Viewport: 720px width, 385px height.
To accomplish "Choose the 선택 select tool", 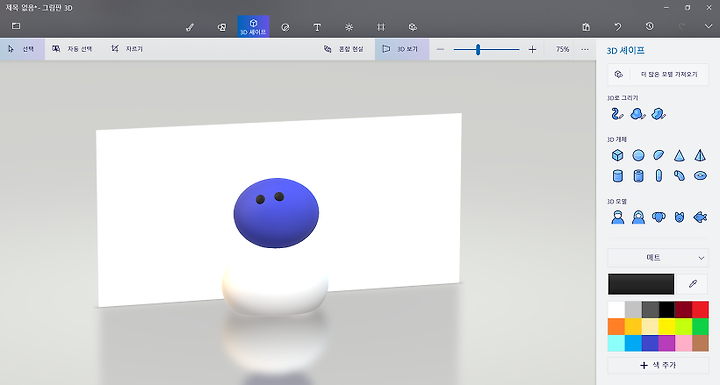I will click(22, 49).
